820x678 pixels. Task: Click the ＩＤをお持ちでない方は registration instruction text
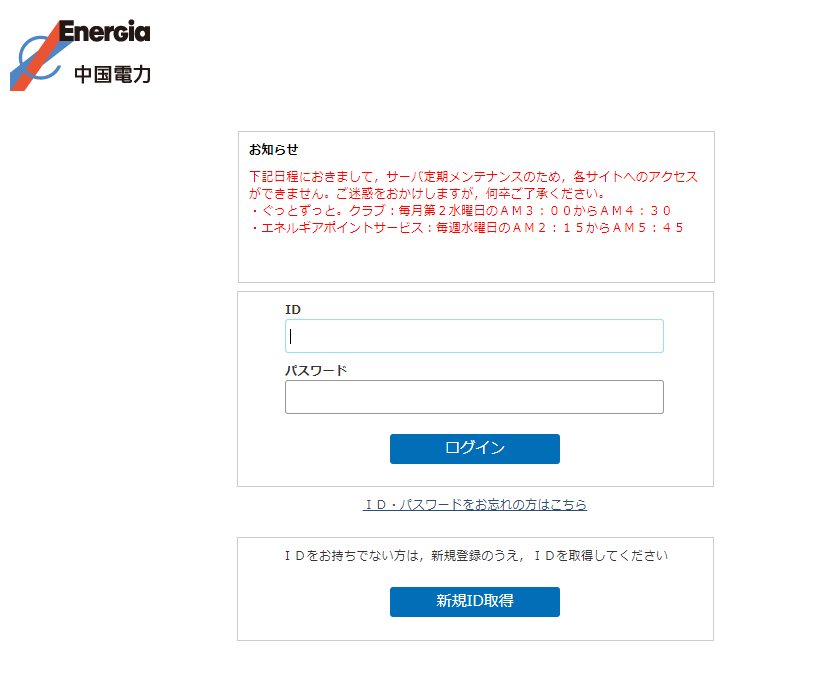pyautogui.click(x=475, y=556)
